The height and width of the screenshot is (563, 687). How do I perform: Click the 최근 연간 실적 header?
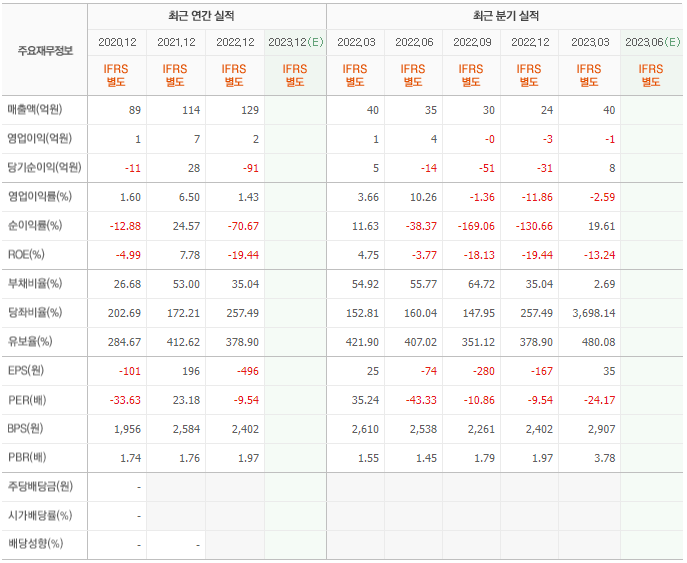click(201, 16)
